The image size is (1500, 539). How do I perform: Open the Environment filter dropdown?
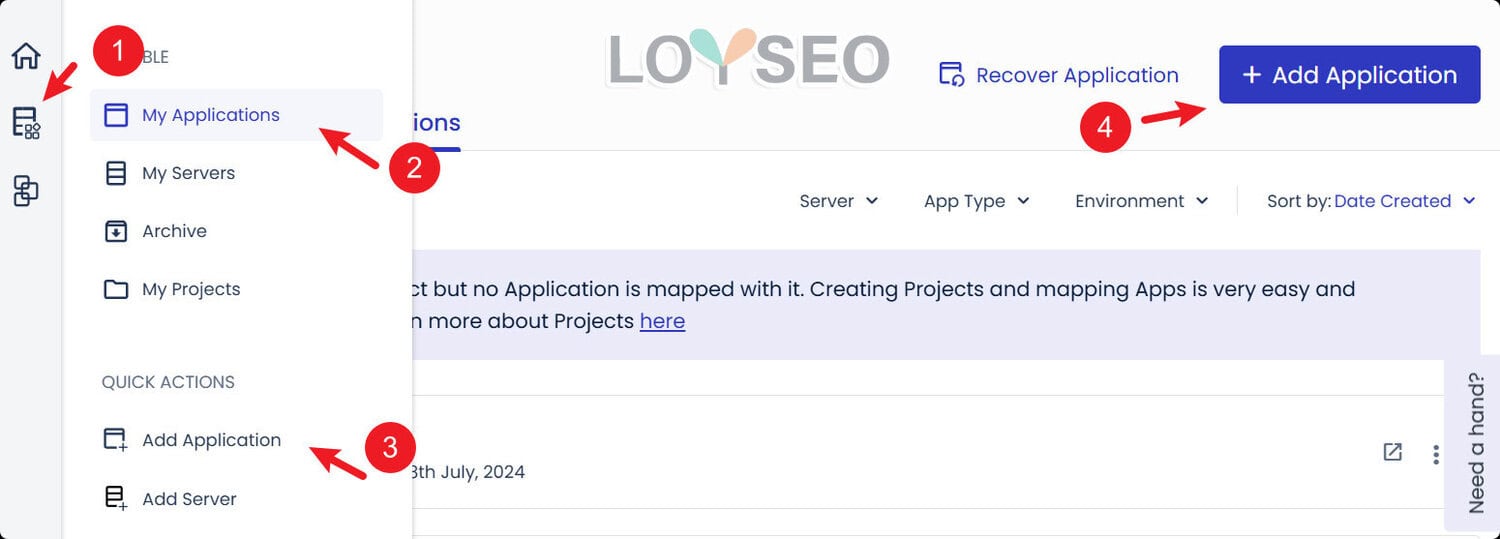tap(1141, 201)
